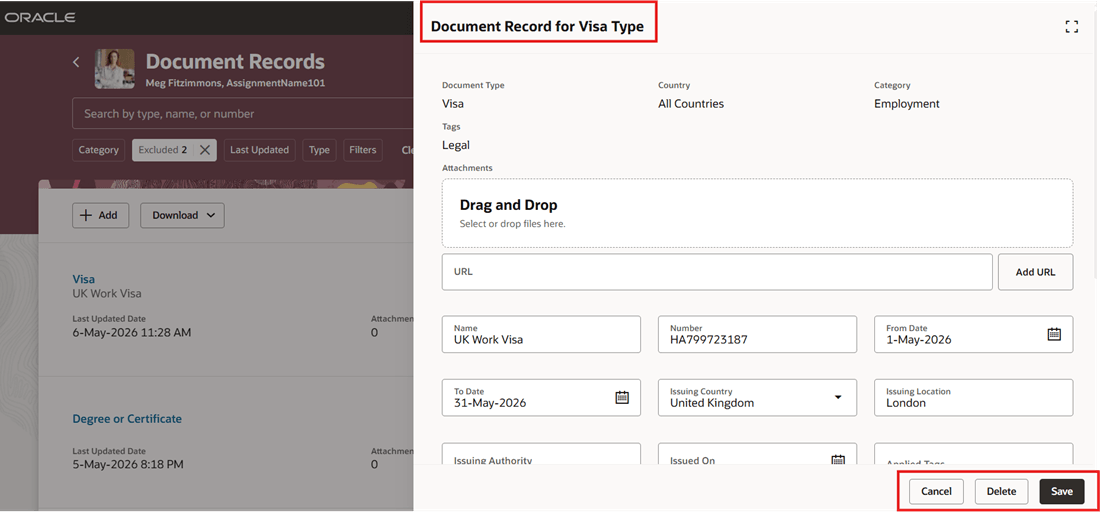Expand the drawer to full screen
Image resolution: width=1100 pixels, height=512 pixels.
1071,27
